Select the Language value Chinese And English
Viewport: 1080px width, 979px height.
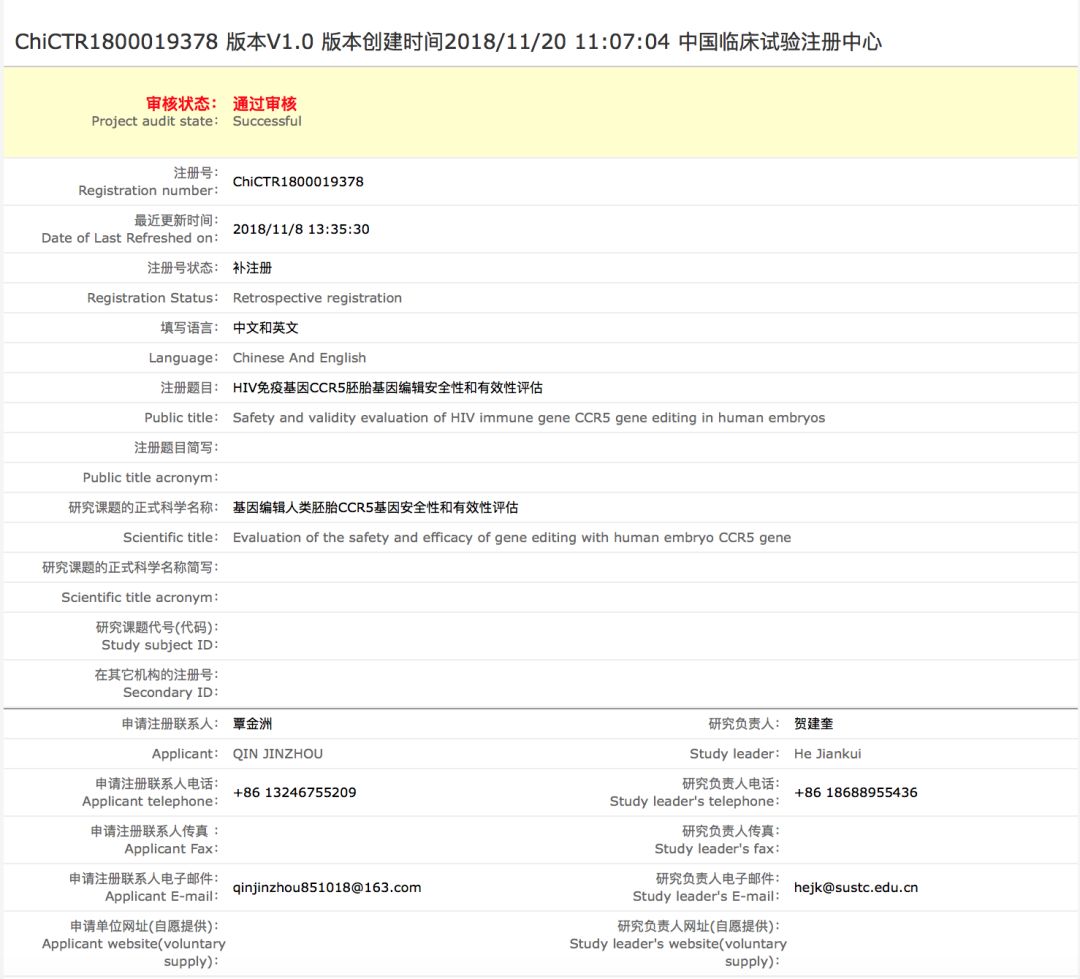[298, 357]
